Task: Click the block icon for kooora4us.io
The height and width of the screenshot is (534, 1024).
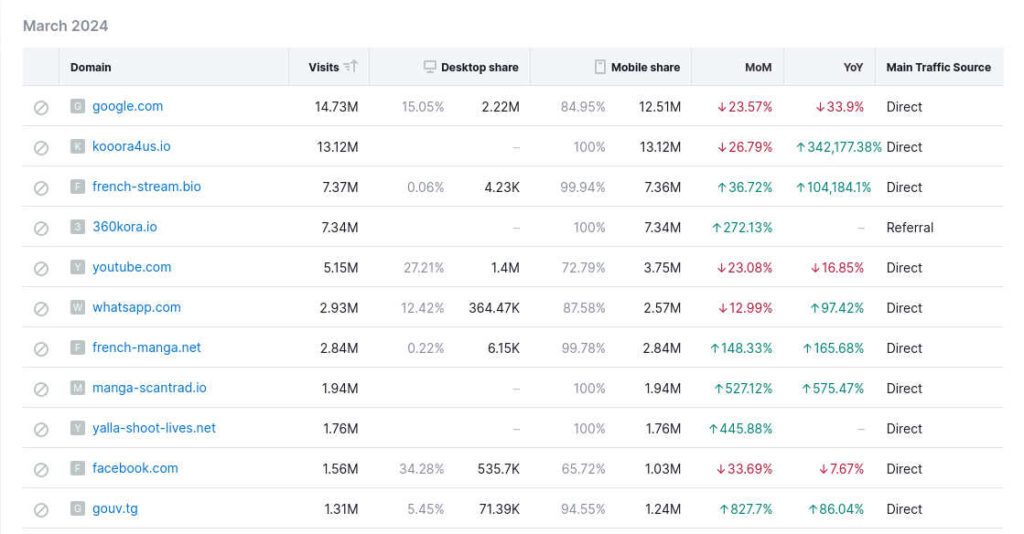Action: point(41,148)
